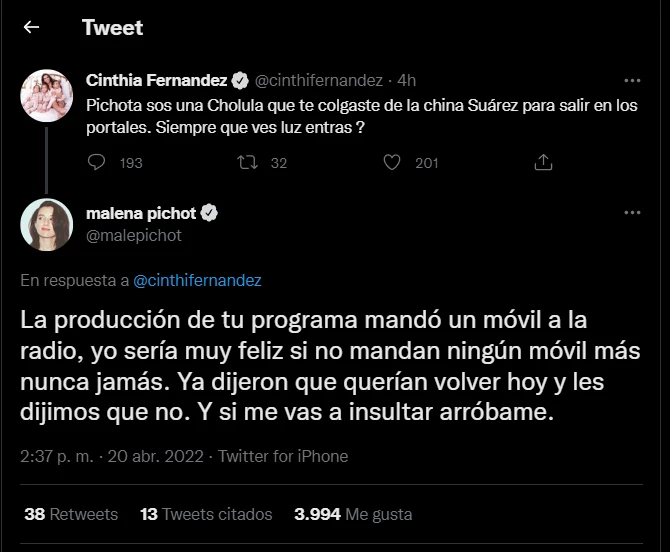Click the share icon on Cinthia's tweet
670x552 pixels.
point(543,162)
